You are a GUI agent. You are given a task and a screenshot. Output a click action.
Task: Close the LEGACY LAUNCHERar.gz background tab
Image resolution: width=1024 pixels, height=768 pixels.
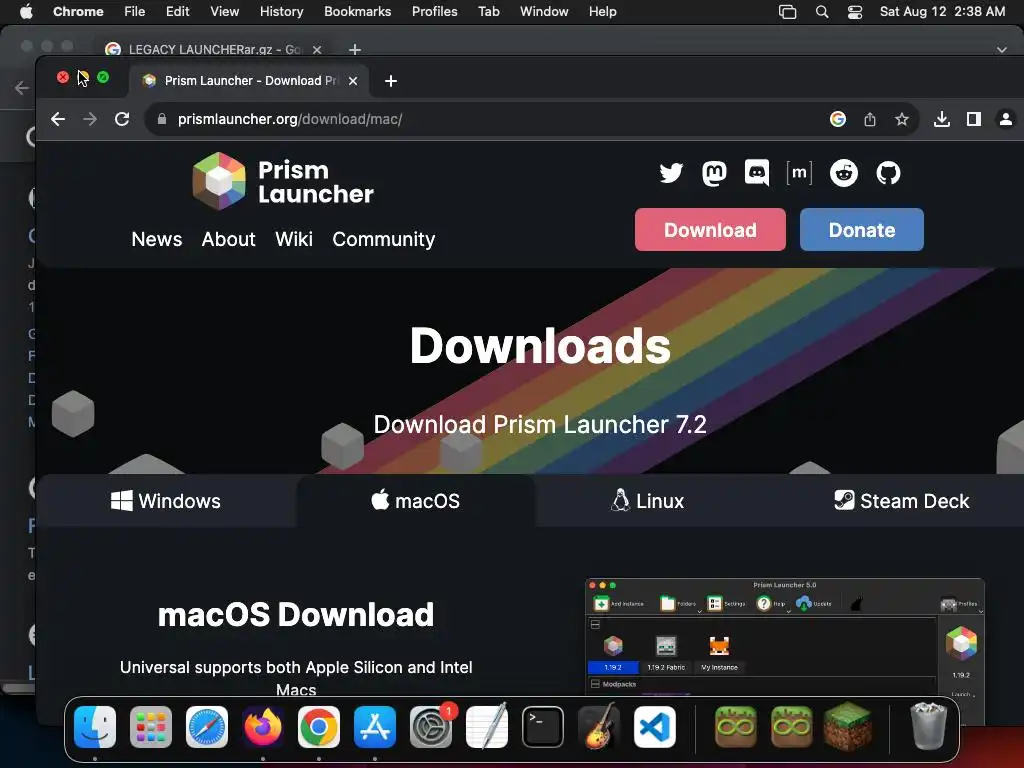click(x=317, y=50)
